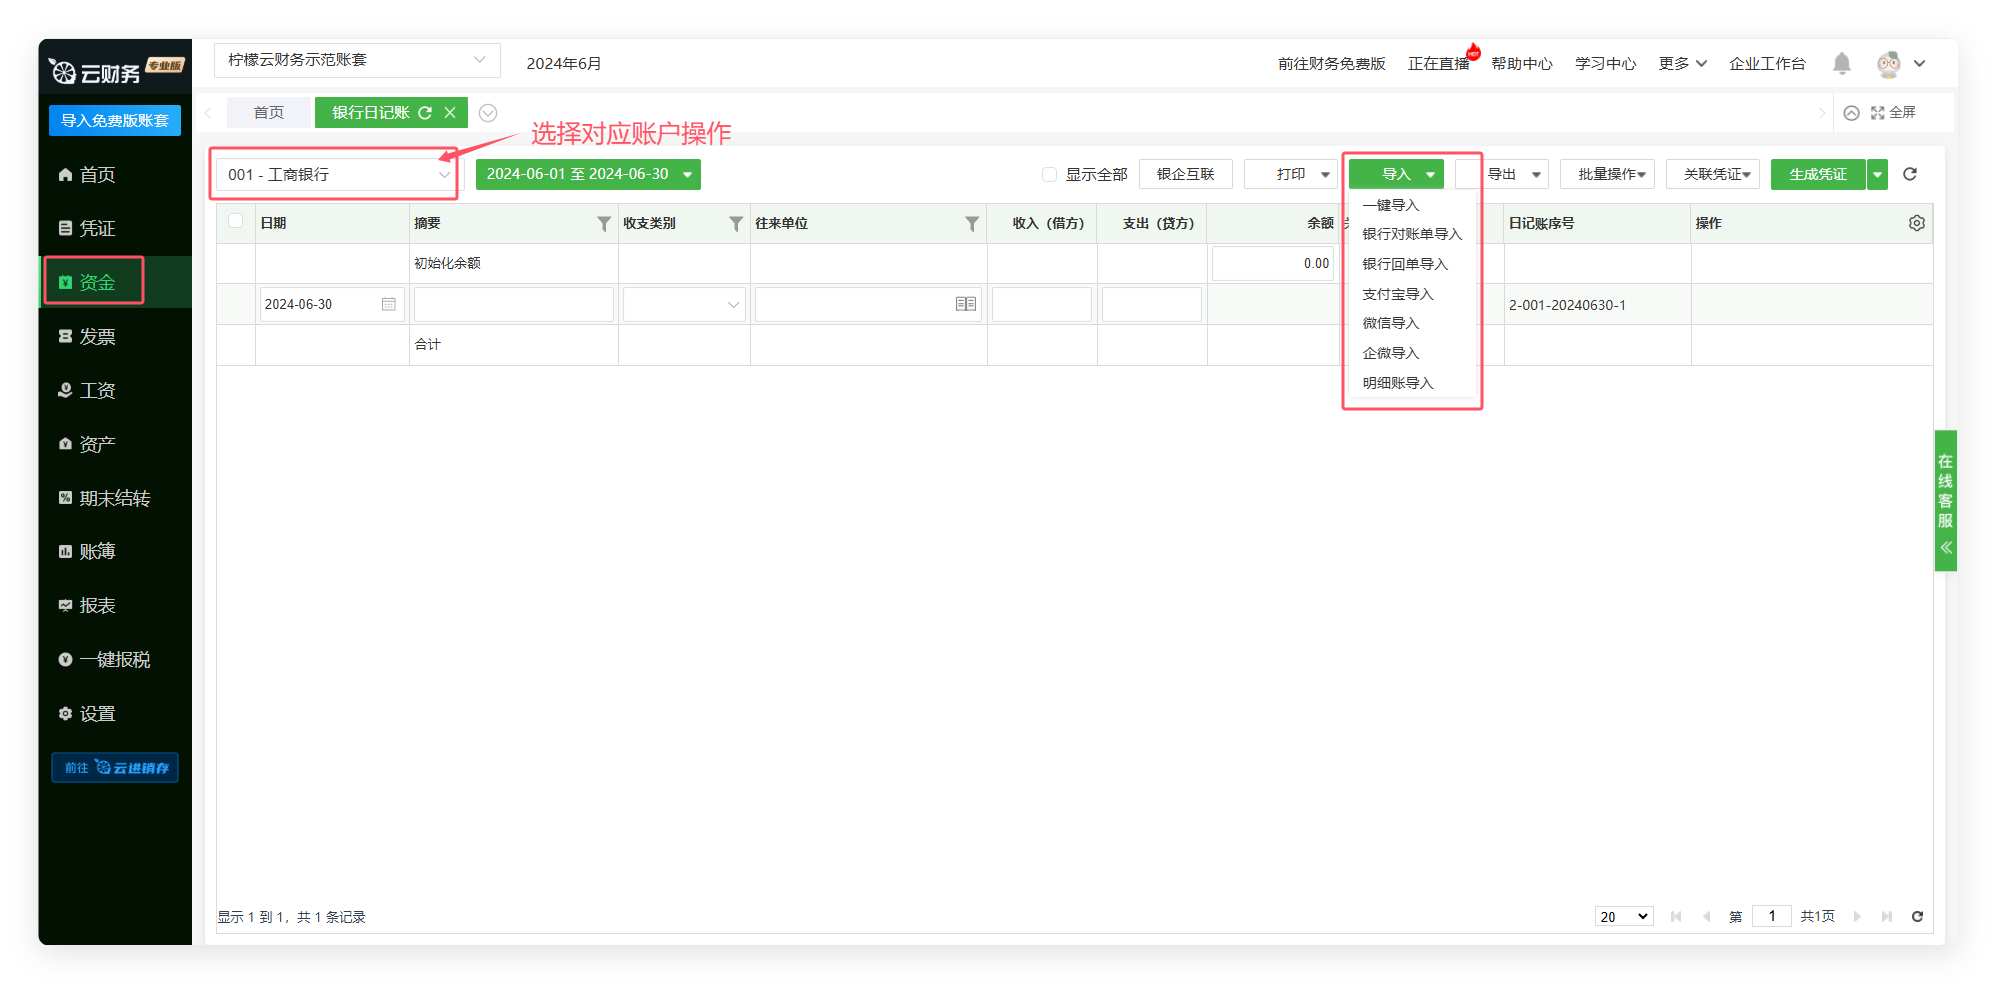Select 银行对账单导入 from import menu
This screenshot has height=983, width=1996.
click(x=1411, y=234)
